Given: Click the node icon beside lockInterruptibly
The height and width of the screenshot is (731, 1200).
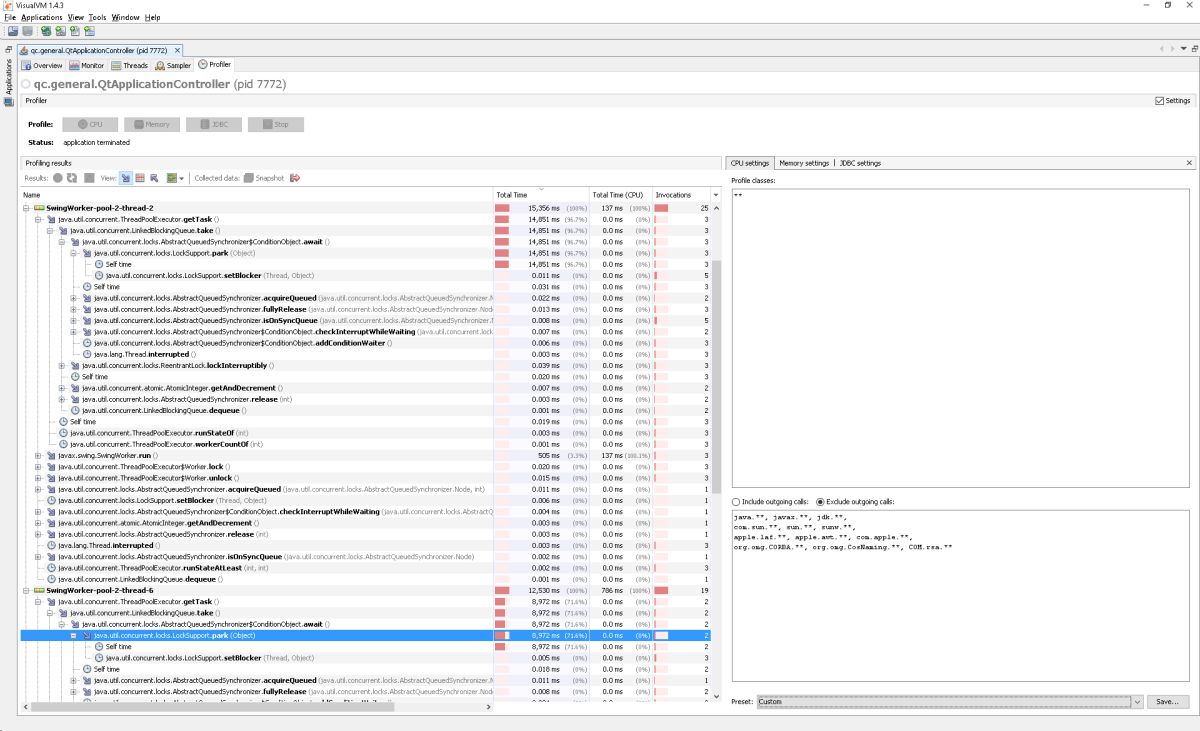Looking at the screenshot, I should 75,365.
